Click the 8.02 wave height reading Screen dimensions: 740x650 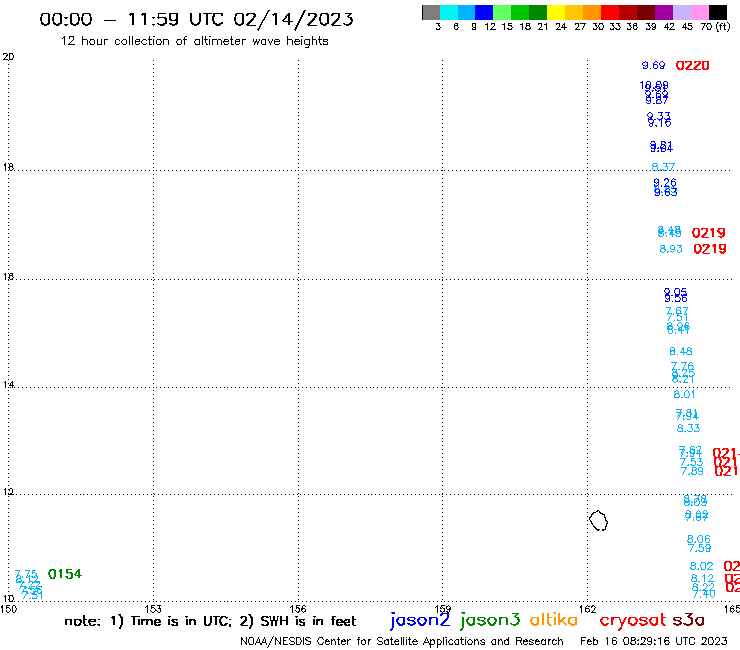(x=701, y=566)
